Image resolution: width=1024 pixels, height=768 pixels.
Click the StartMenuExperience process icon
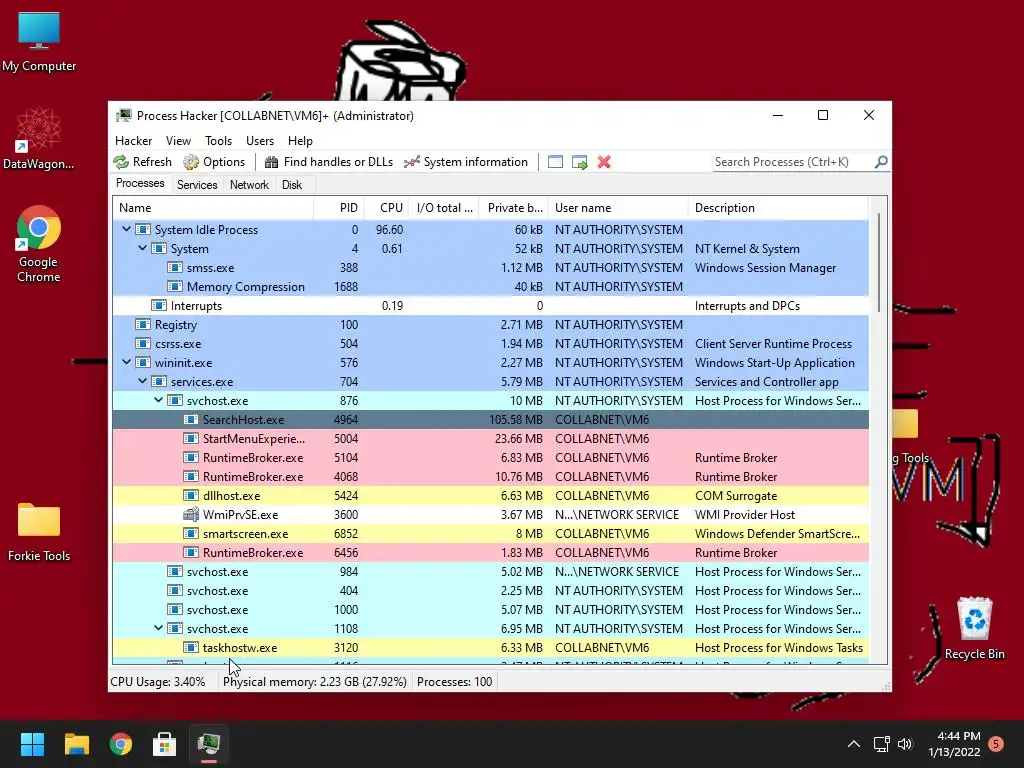coord(191,438)
